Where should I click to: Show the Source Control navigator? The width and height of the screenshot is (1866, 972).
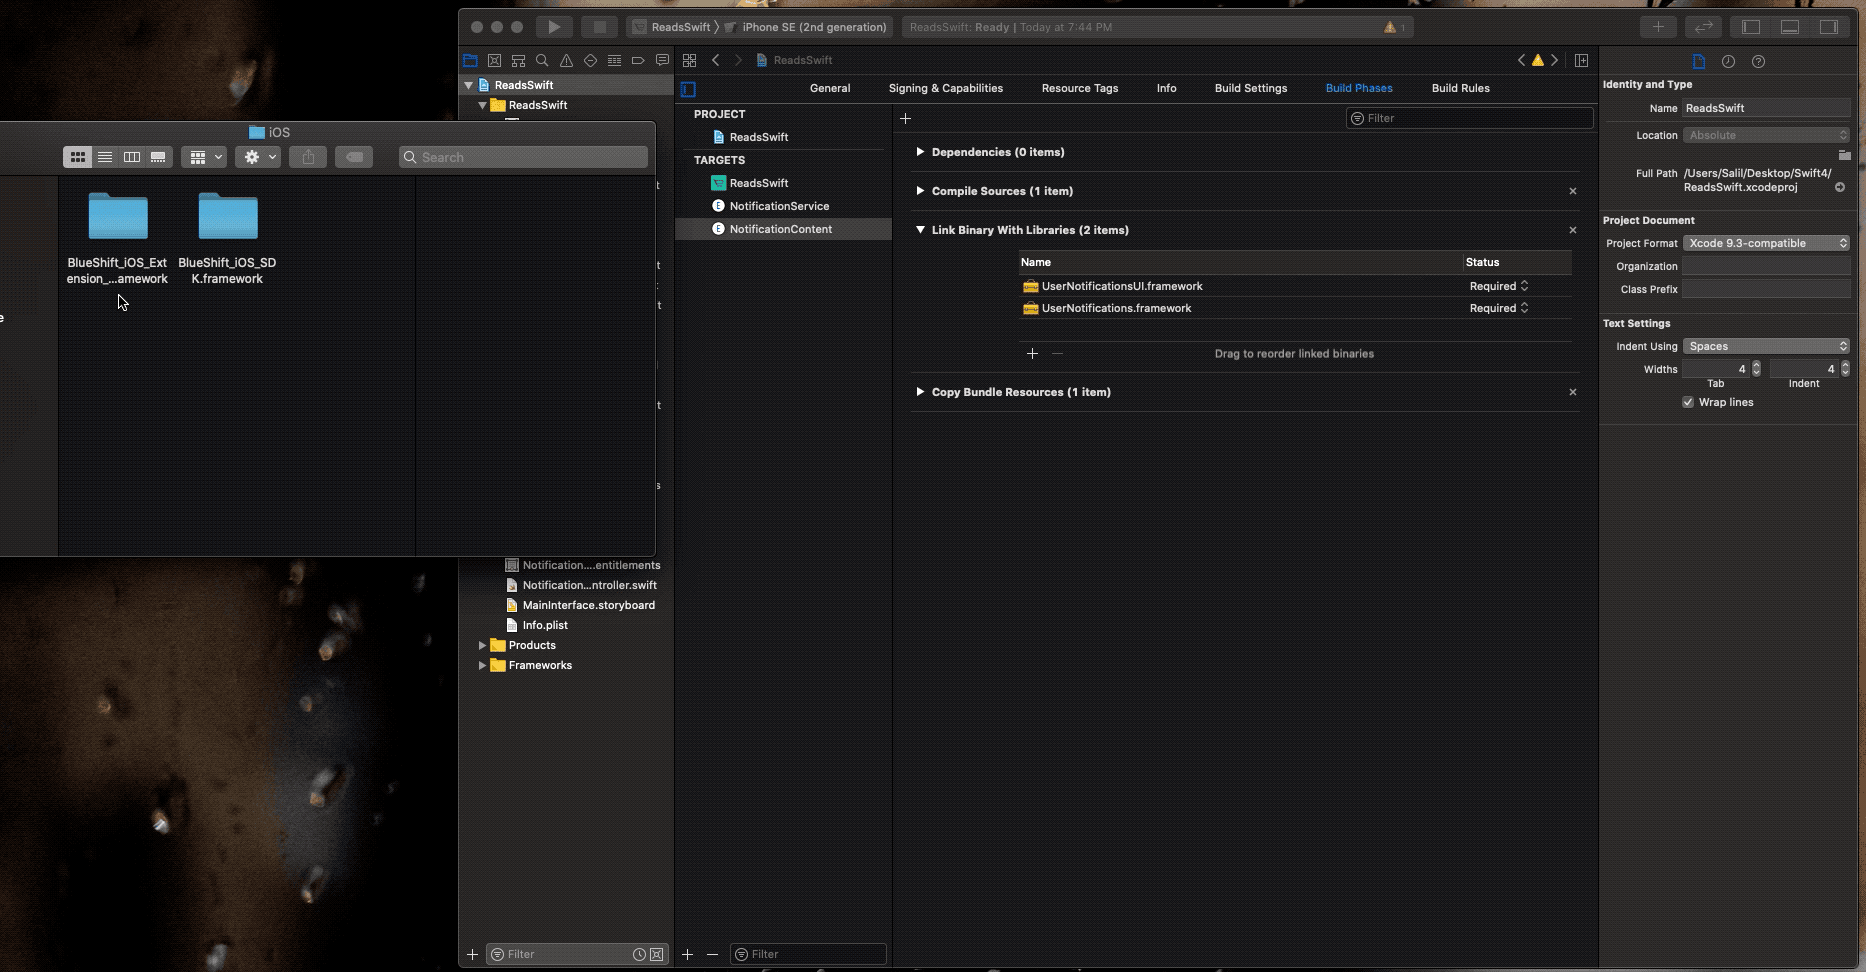tap(494, 61)
